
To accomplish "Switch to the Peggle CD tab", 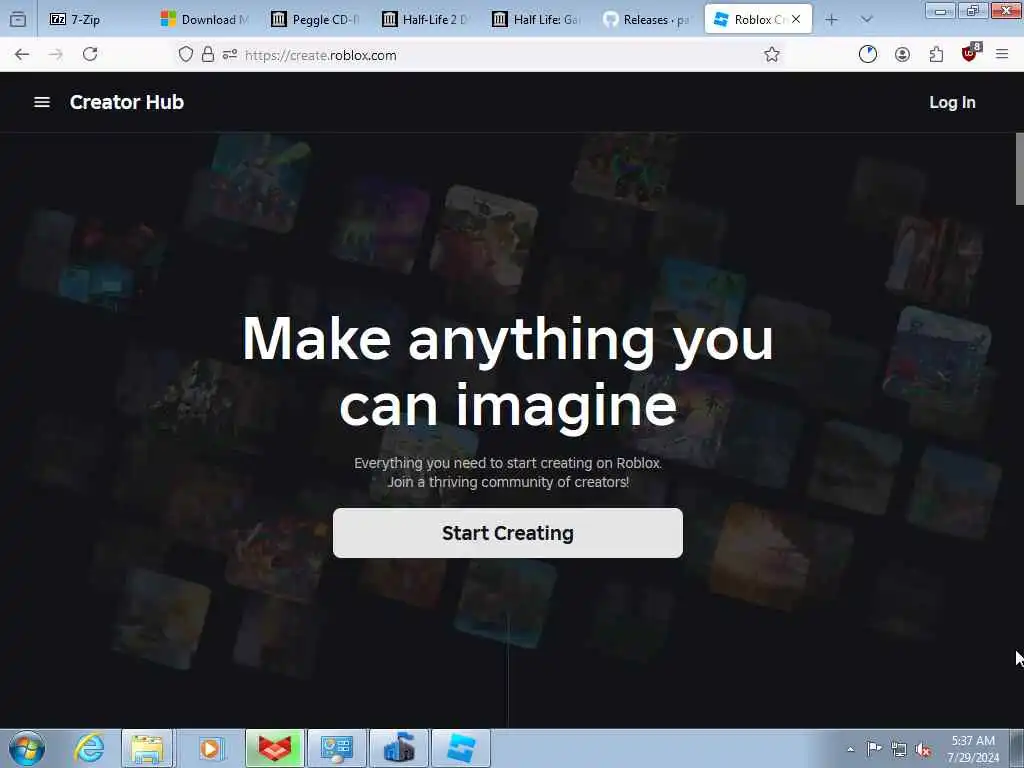I will coord(317,20).
